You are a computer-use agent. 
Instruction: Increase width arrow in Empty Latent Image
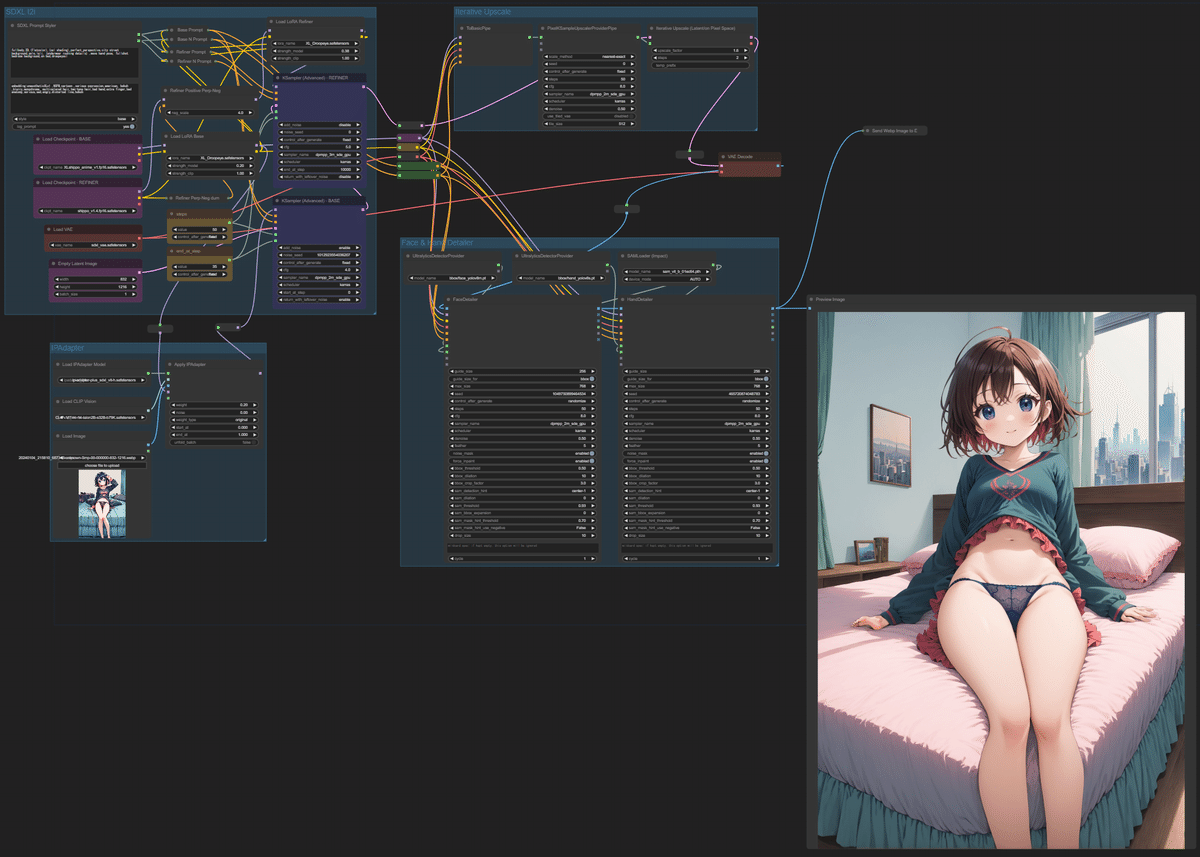134,279
